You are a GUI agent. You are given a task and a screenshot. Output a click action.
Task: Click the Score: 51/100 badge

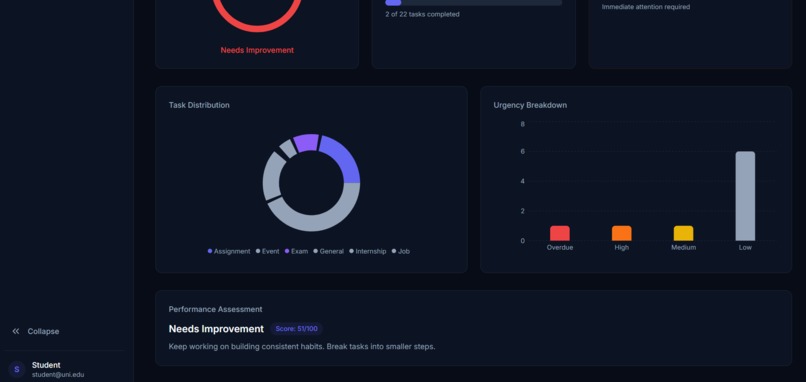(x=297, y=329)
